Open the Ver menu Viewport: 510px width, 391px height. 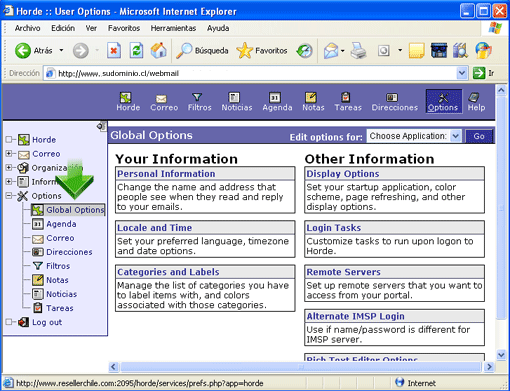(x=91, y=28)
